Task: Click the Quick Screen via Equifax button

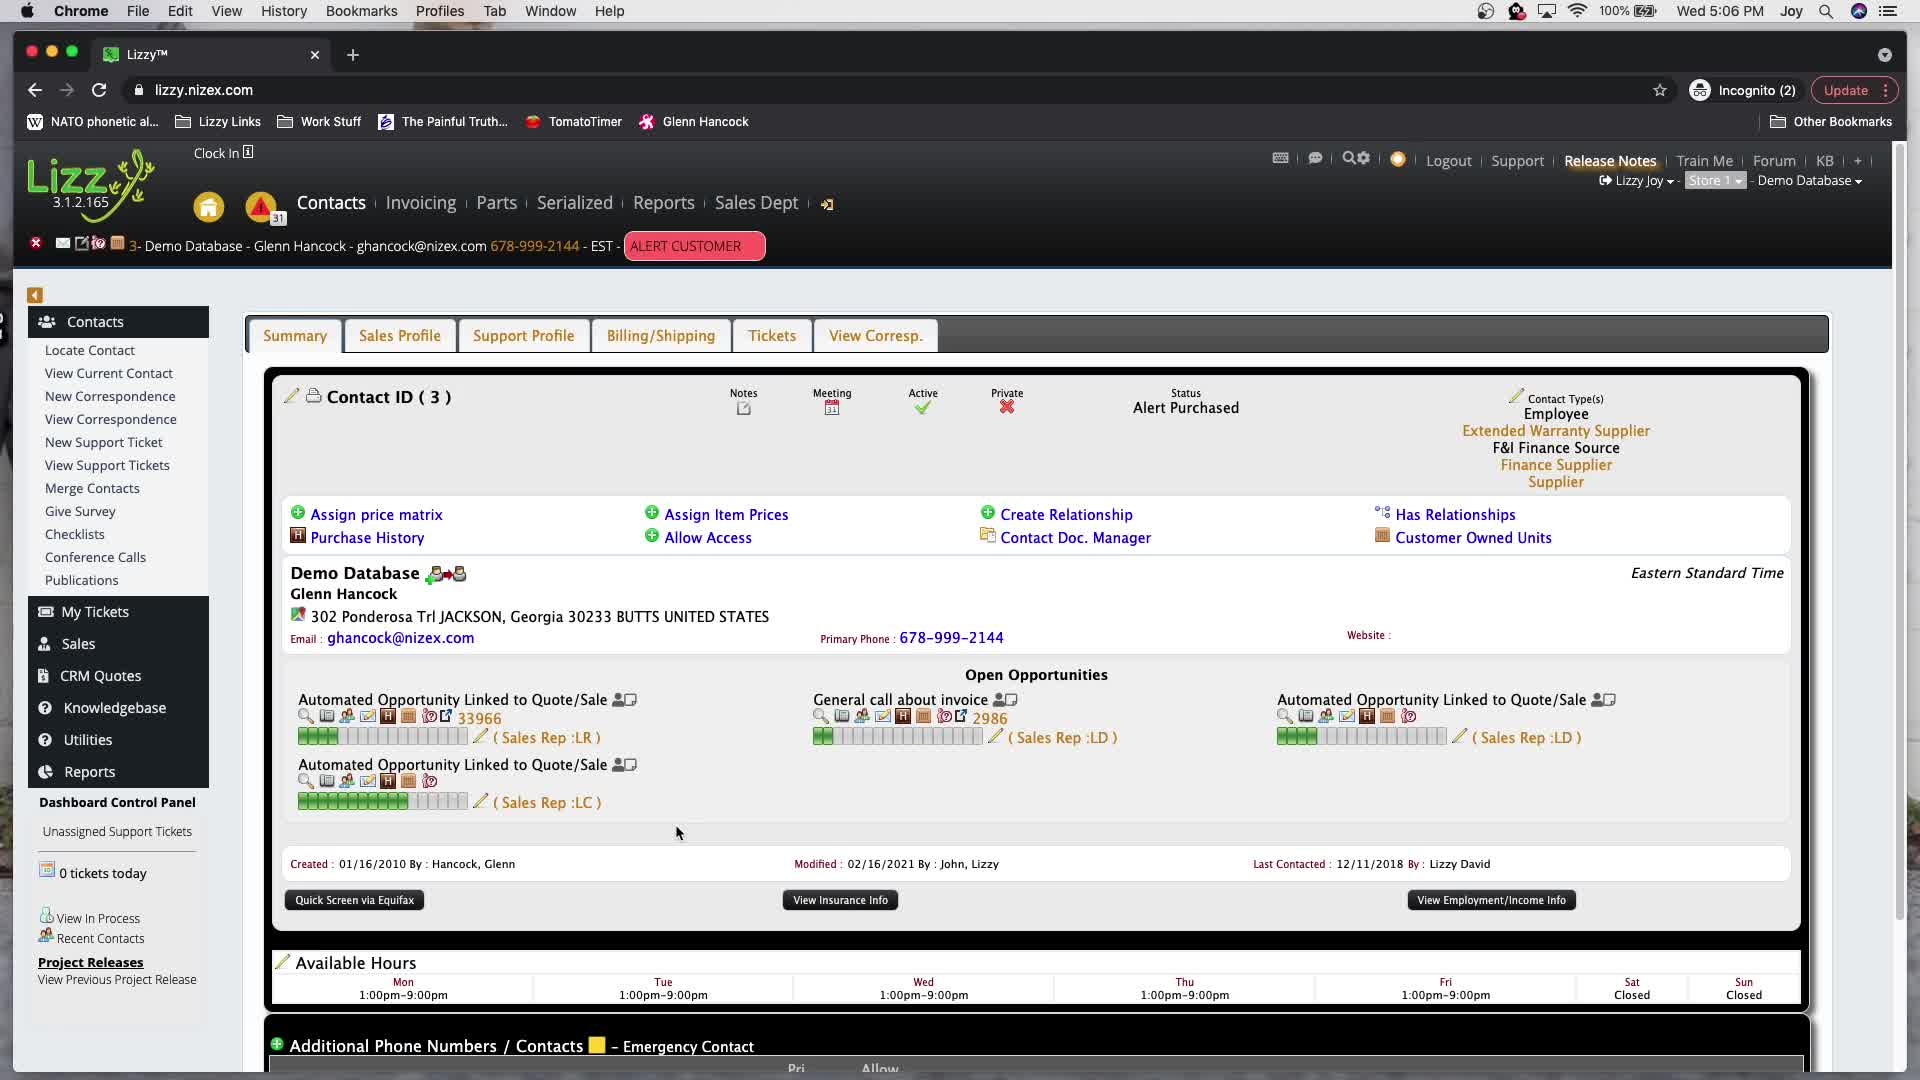Action: pyautogui.click(x=354, y=900)
